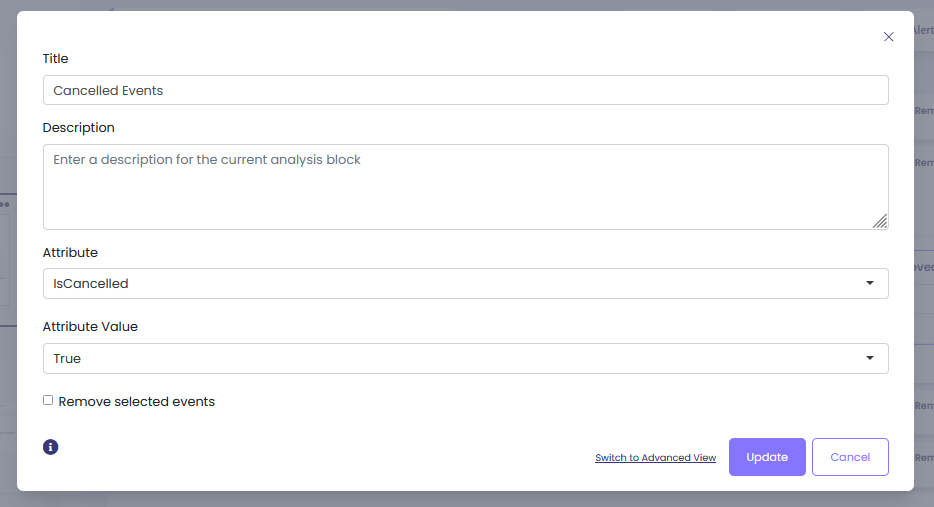The height and width of the screenshot is (507, 934).
Task: Enable the Remove selected events checkbox
Action: coord(48,400)
